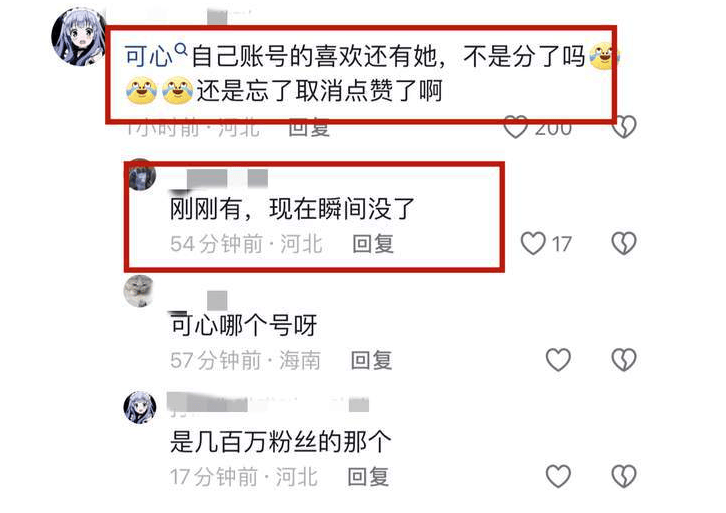The width and height of the screenshot is (726, 513).
Task: Like the comment with 17 likes
Action: coord(533,244)
